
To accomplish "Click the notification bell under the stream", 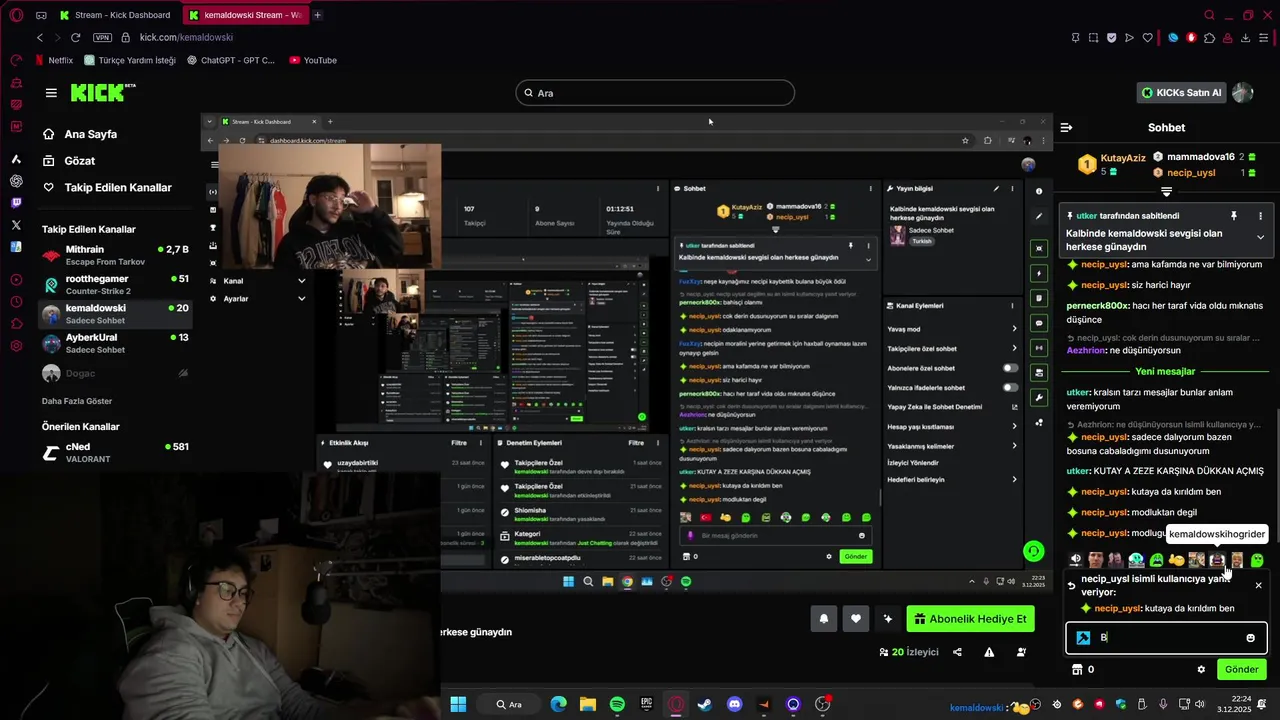I will [x=823, y=619].
